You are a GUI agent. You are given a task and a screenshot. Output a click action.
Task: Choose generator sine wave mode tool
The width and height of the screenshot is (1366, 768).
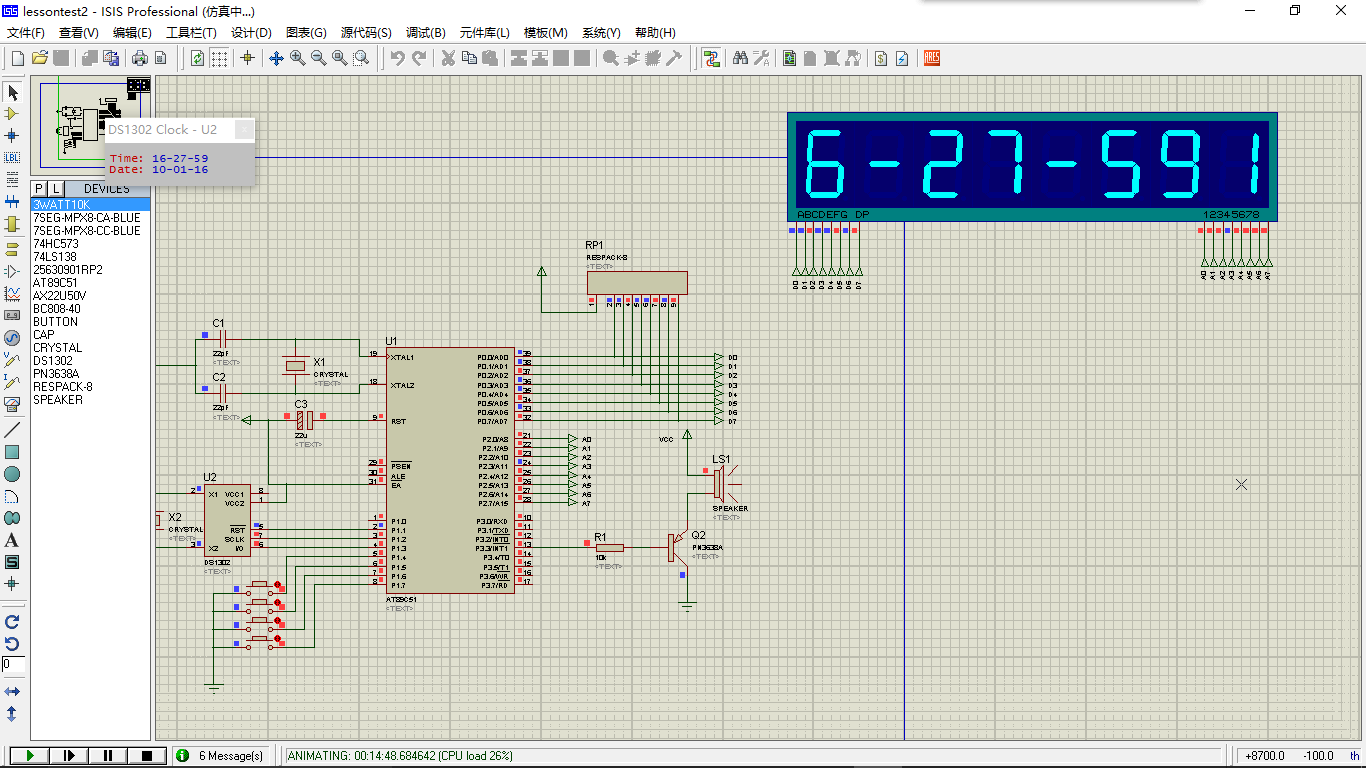(x=12, y=338)
